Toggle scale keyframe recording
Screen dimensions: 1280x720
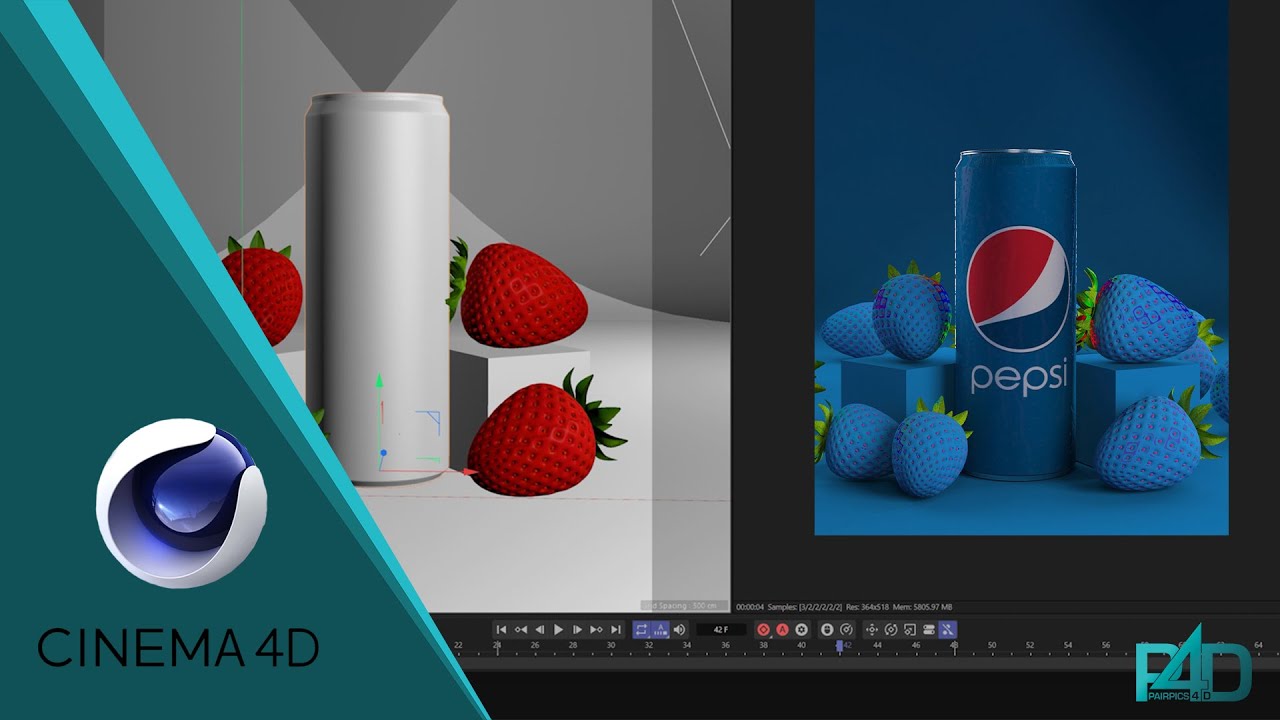(910, 630)
